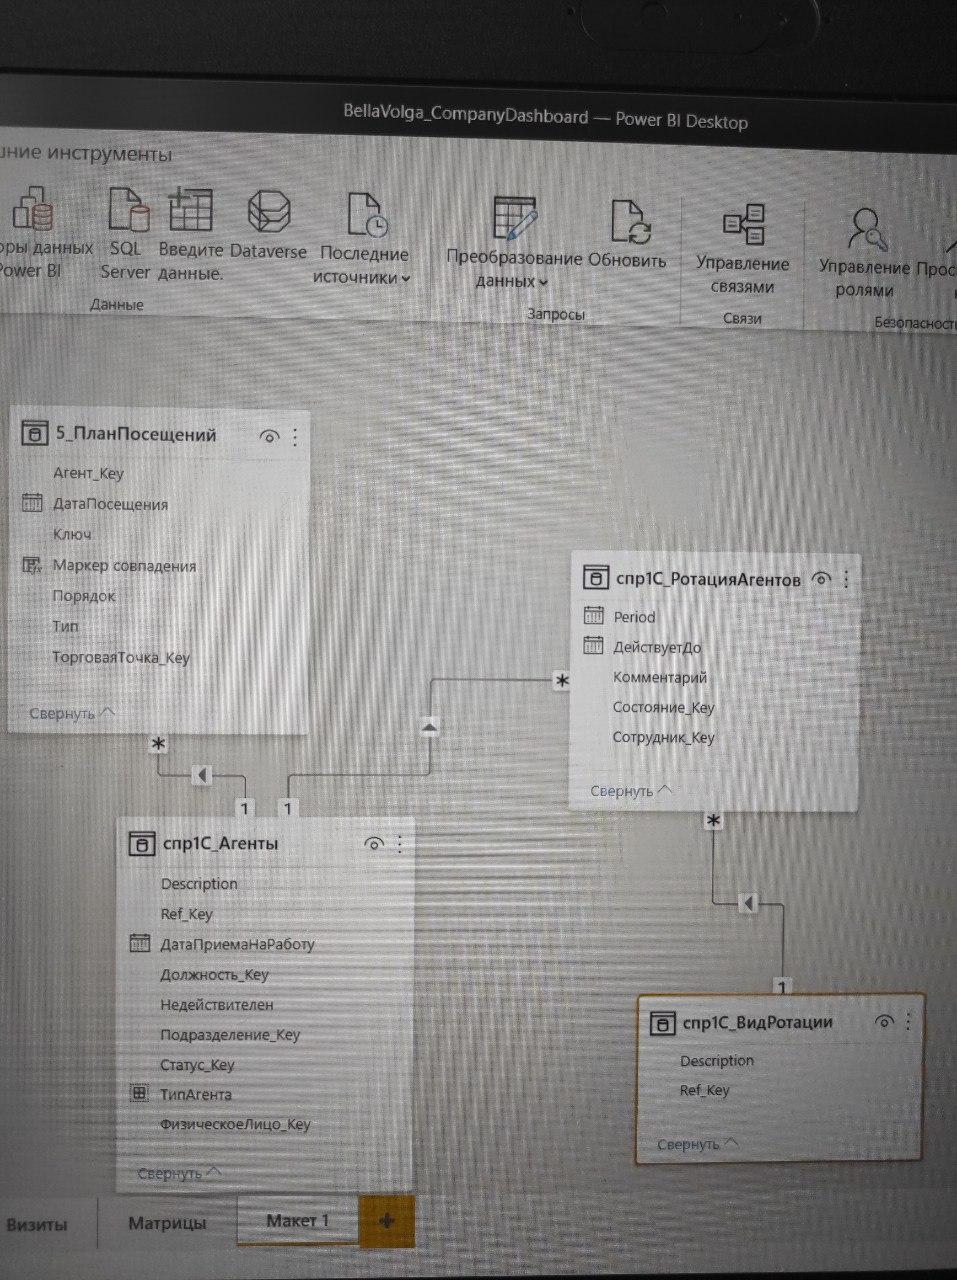Screen dimensions: 957x1280
Task: Toggle visibility of спр1С_Агенты table
Action: pos(374,844)
